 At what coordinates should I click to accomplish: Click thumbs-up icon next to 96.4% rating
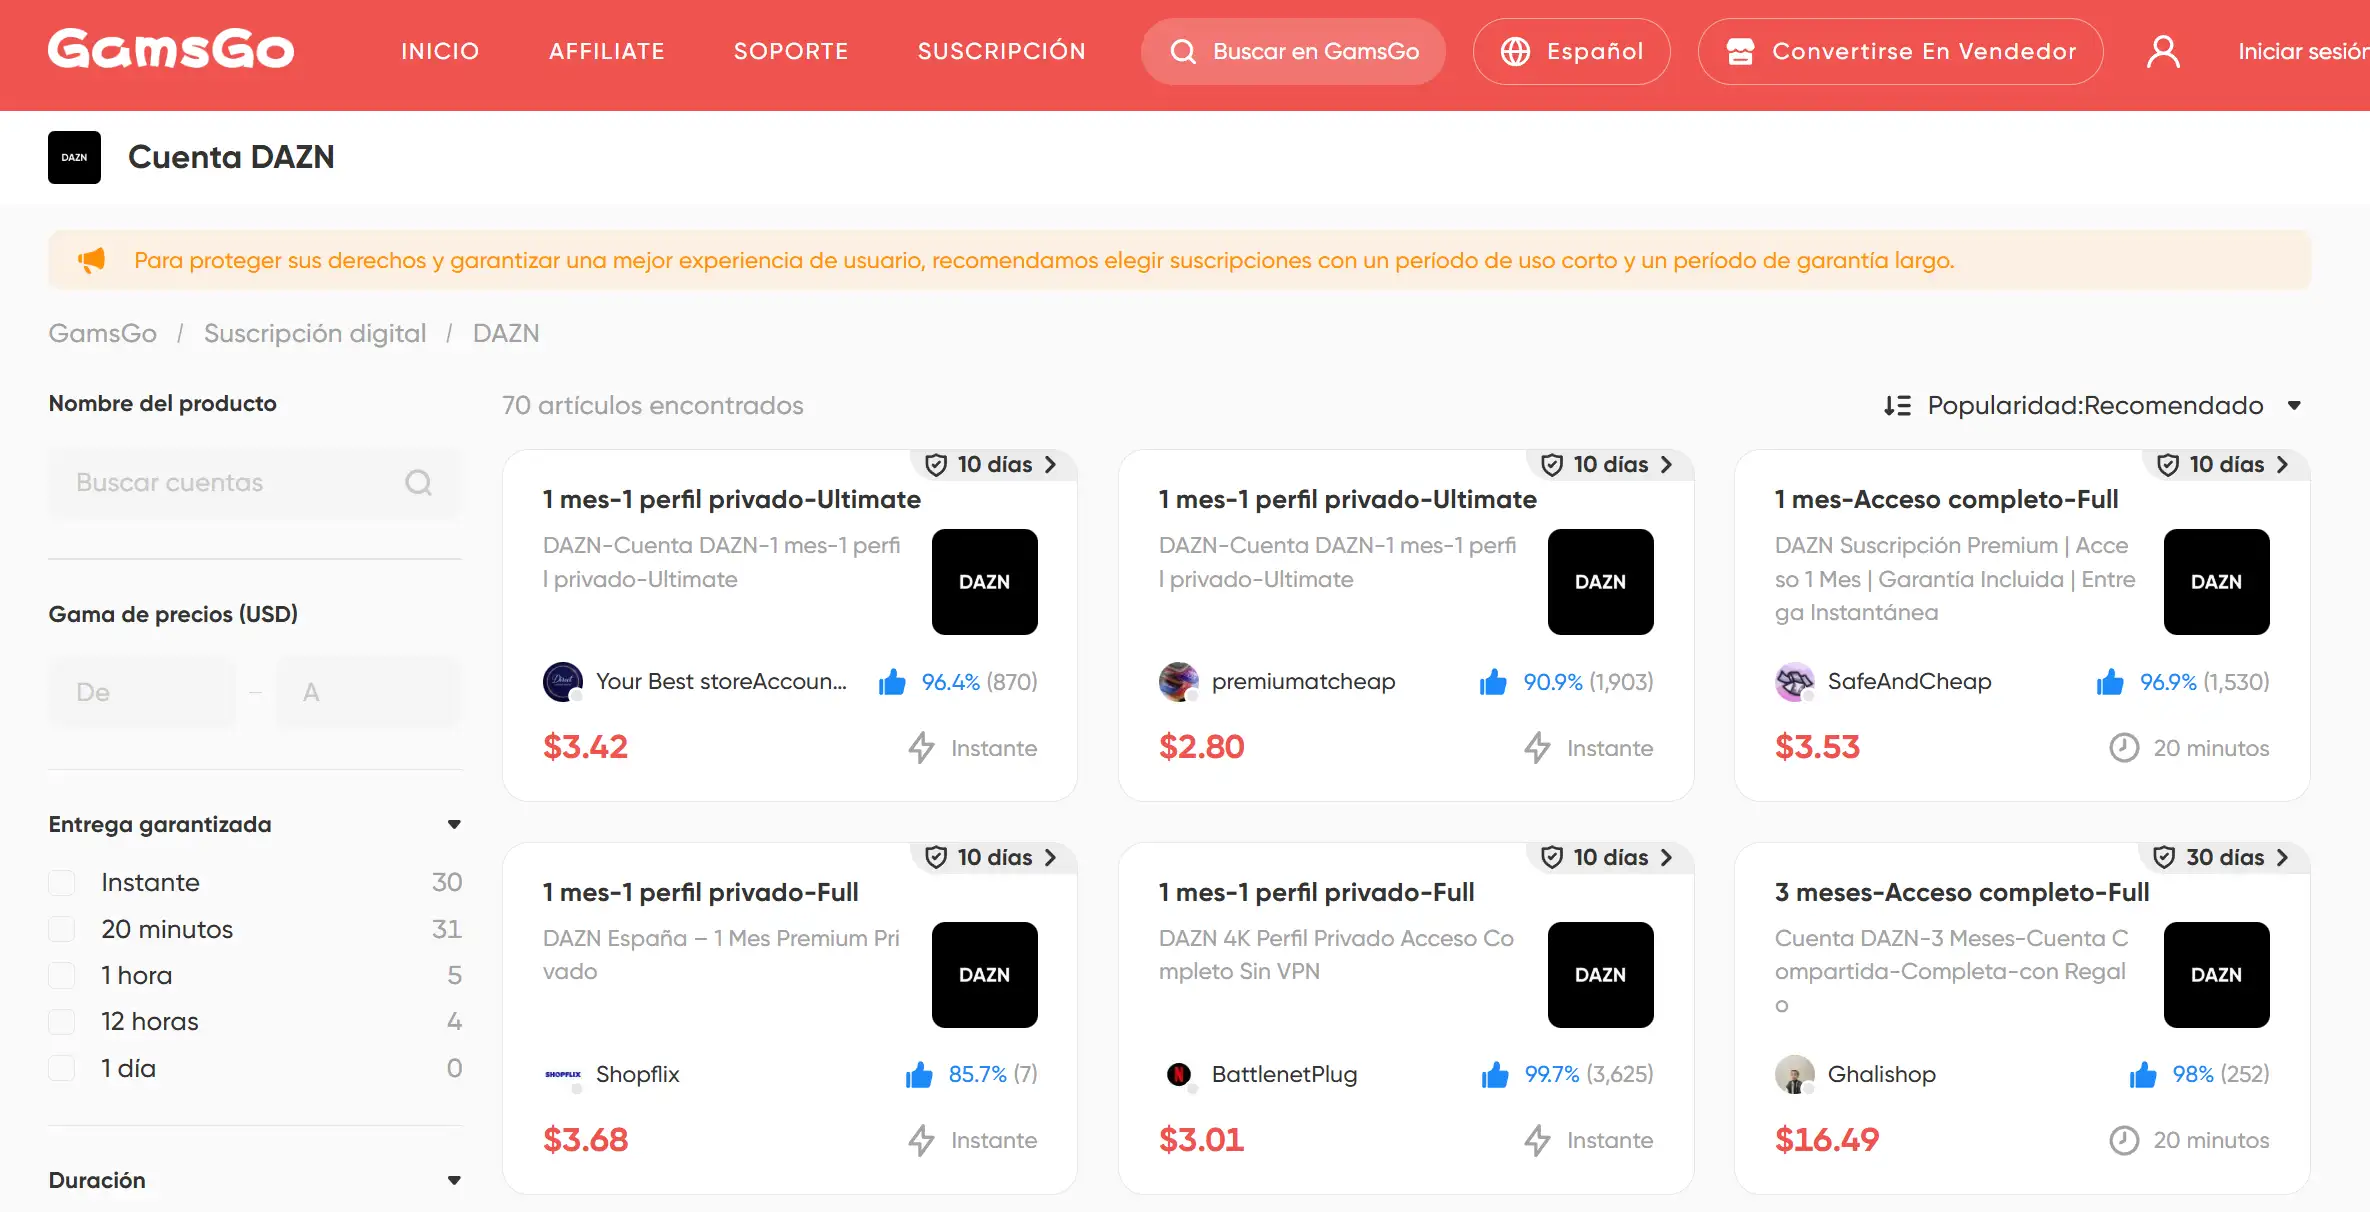(892, 682)
